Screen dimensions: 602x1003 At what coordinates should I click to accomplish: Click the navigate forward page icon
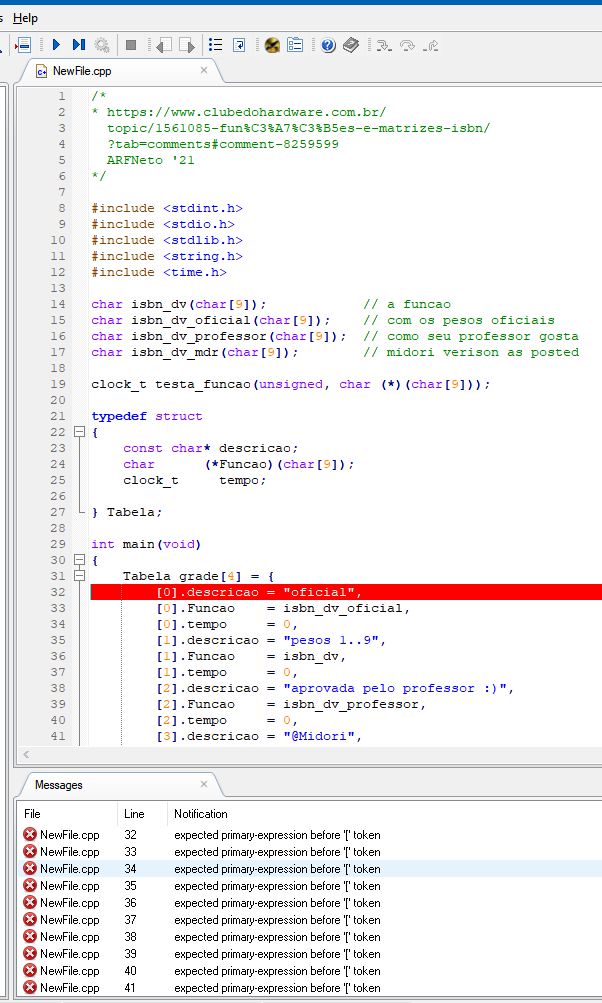(x=186, y=45)
